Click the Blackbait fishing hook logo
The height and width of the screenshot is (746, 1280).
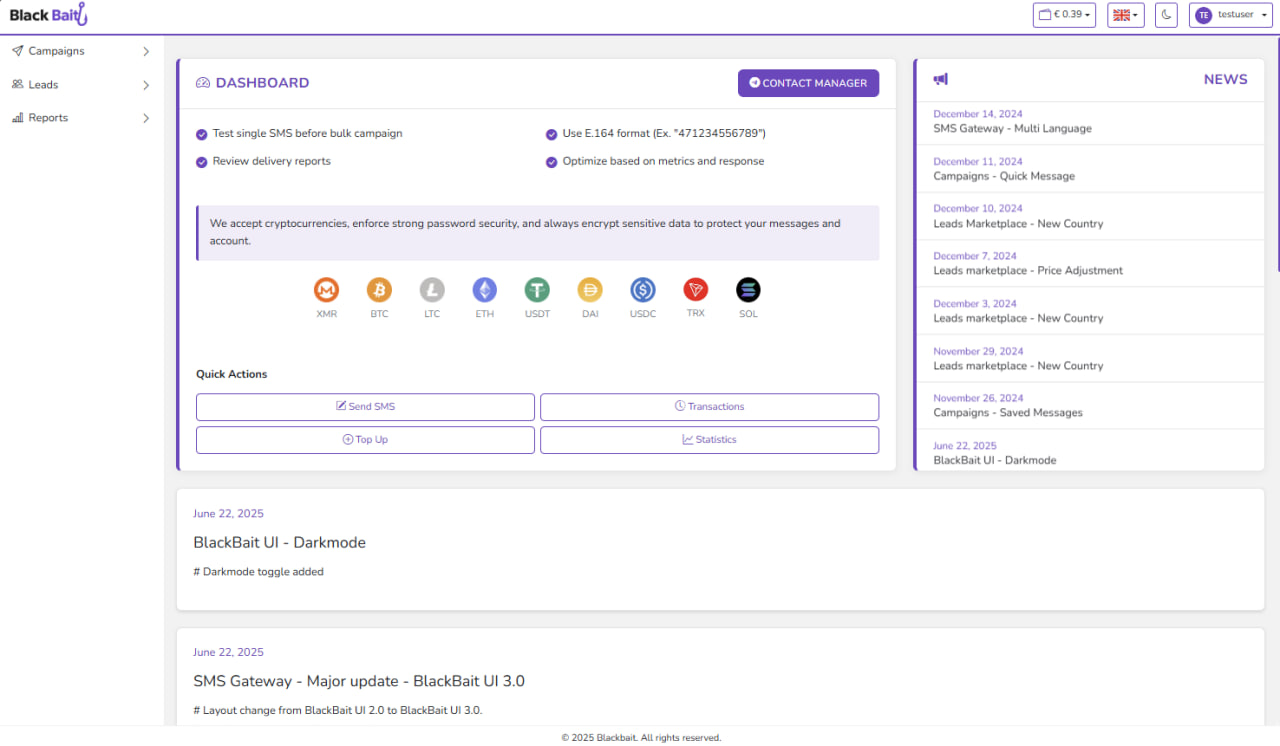coord(80,14)
